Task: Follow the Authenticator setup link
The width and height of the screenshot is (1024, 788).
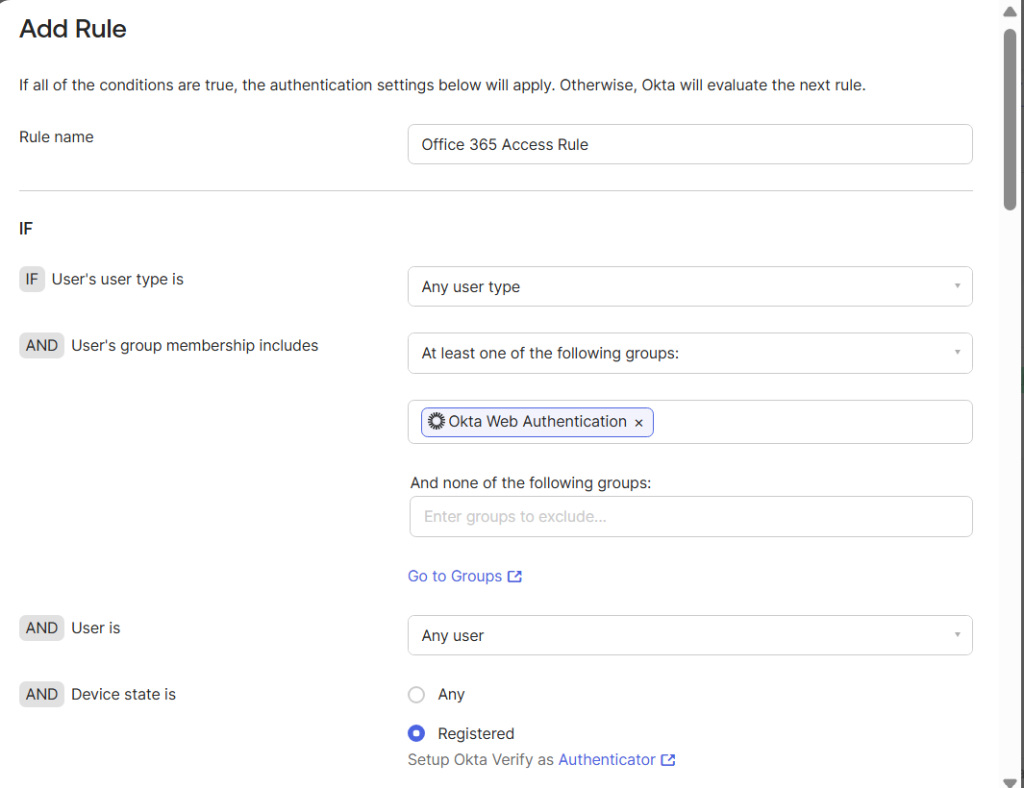Action: [x=606, y=760]
